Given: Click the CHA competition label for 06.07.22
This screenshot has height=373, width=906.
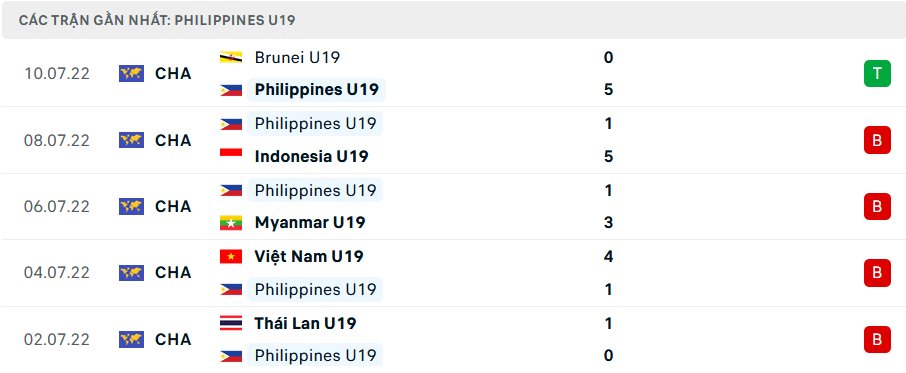Looking at the screenshot, I should pos(173,206).
